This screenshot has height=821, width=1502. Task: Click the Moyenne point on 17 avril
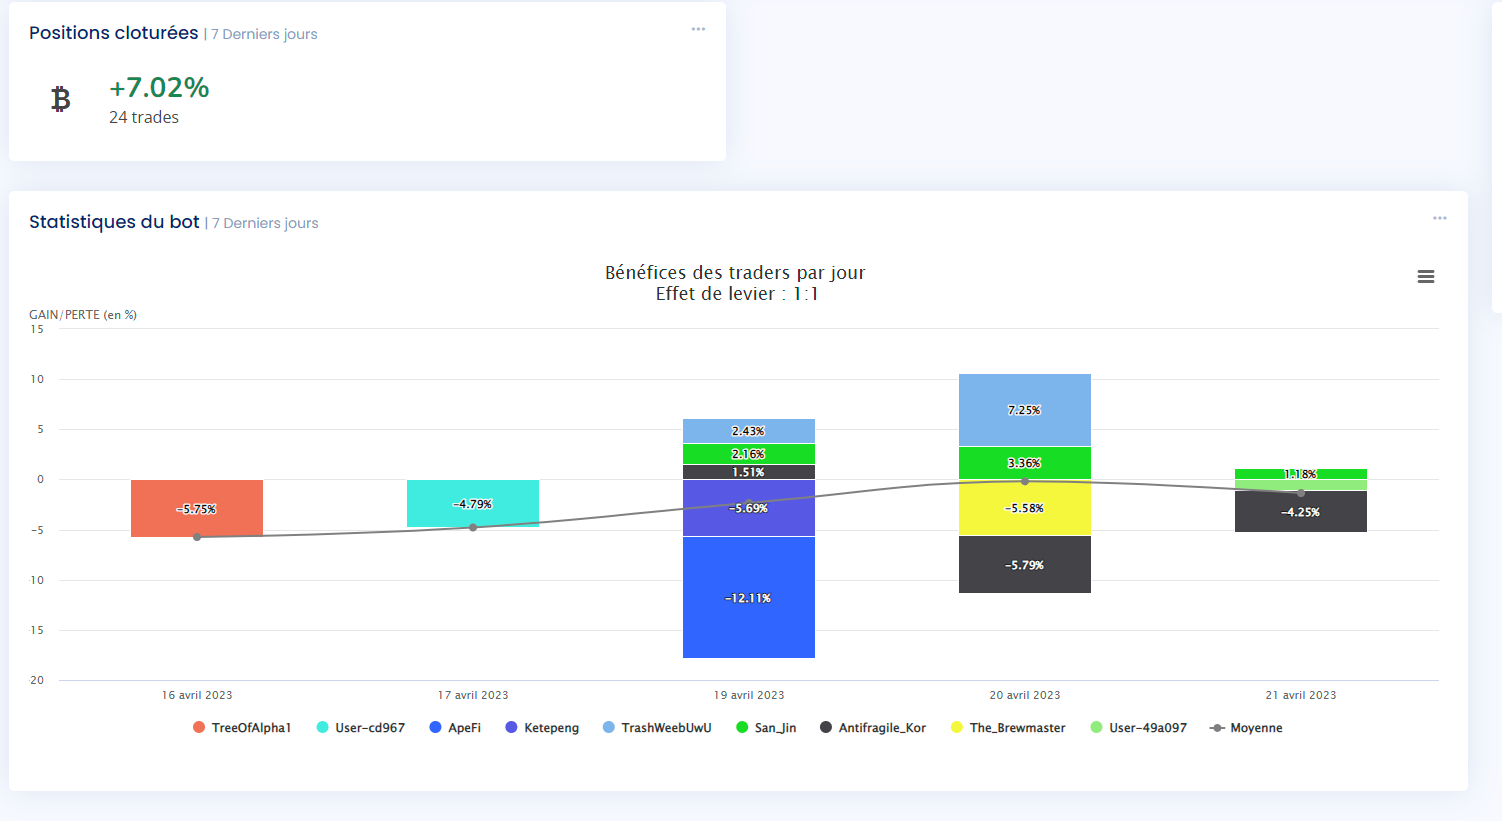click(473, 527)
